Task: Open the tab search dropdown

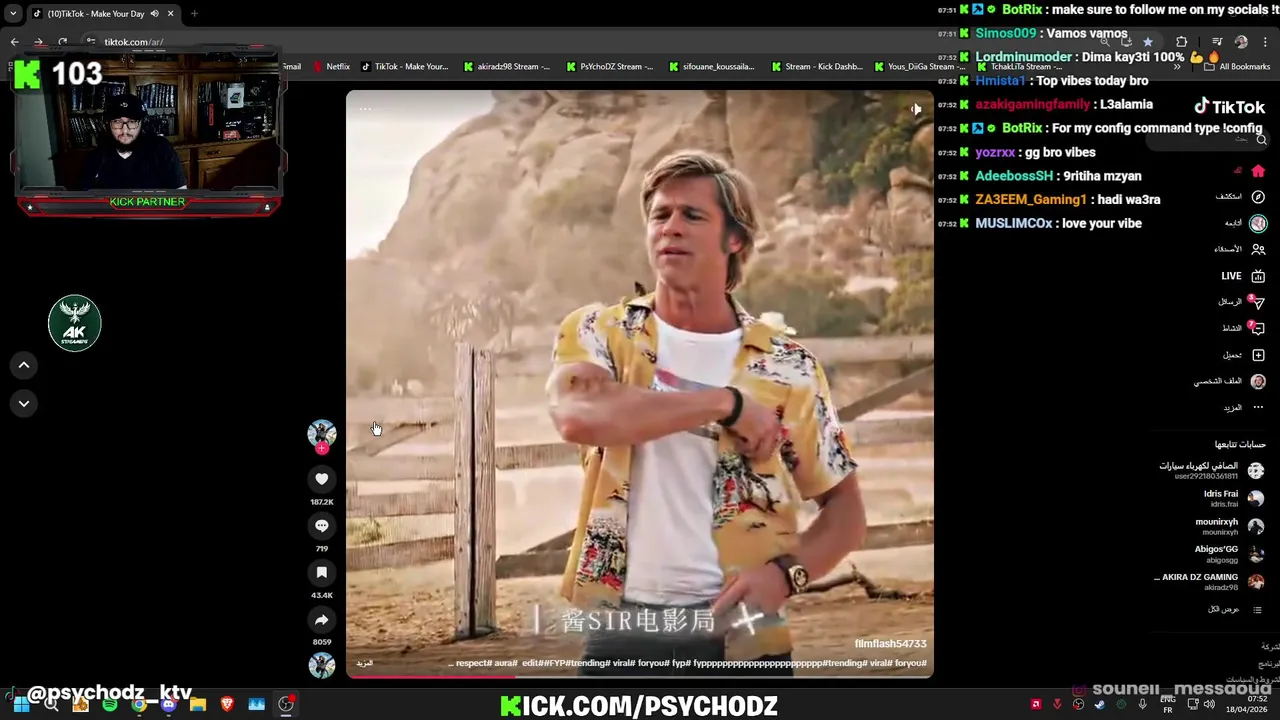Action: [12, 13]
